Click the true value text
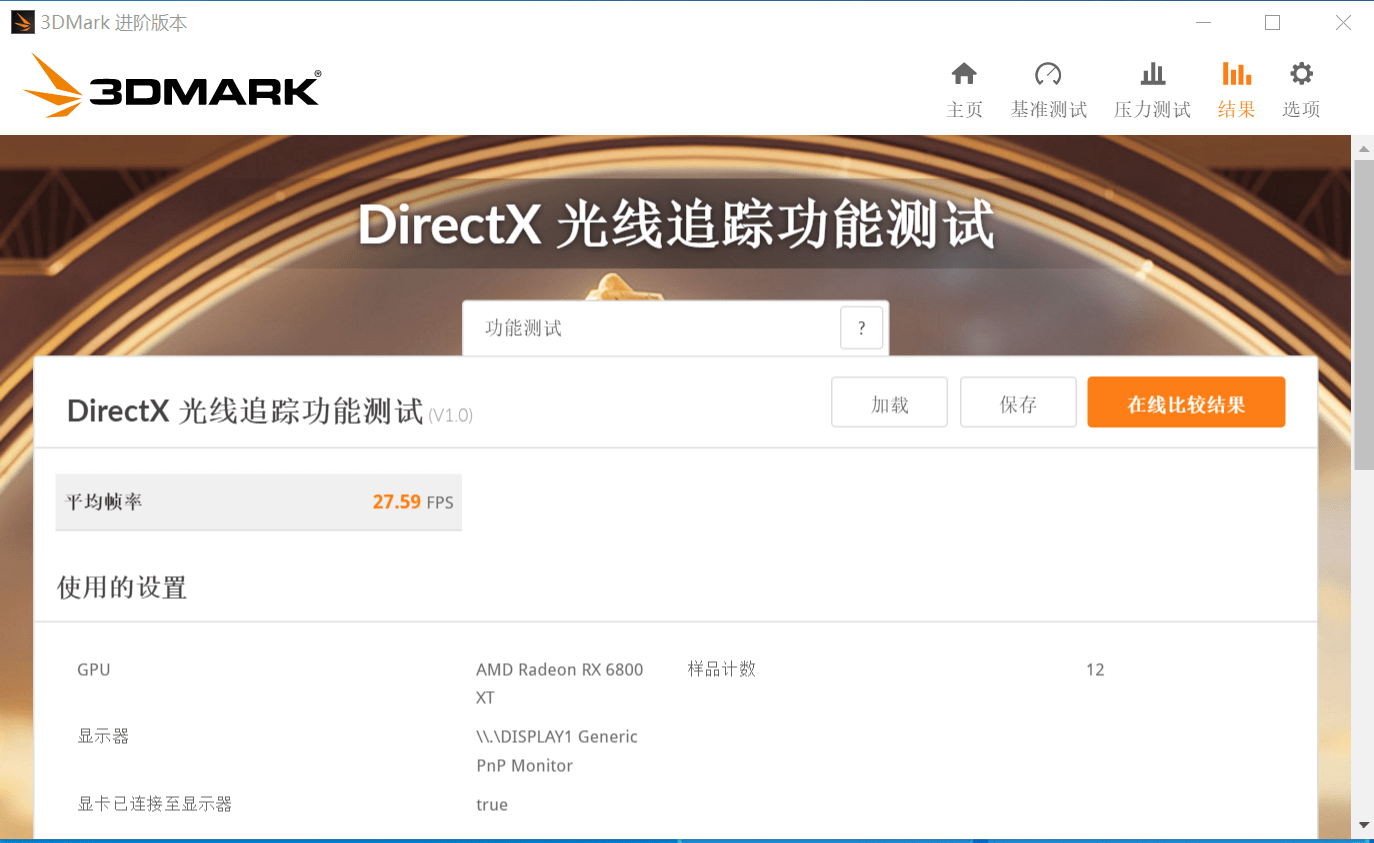Image resolution: width=1374 pixels, height=843 pixels. (x=492, y=804)
